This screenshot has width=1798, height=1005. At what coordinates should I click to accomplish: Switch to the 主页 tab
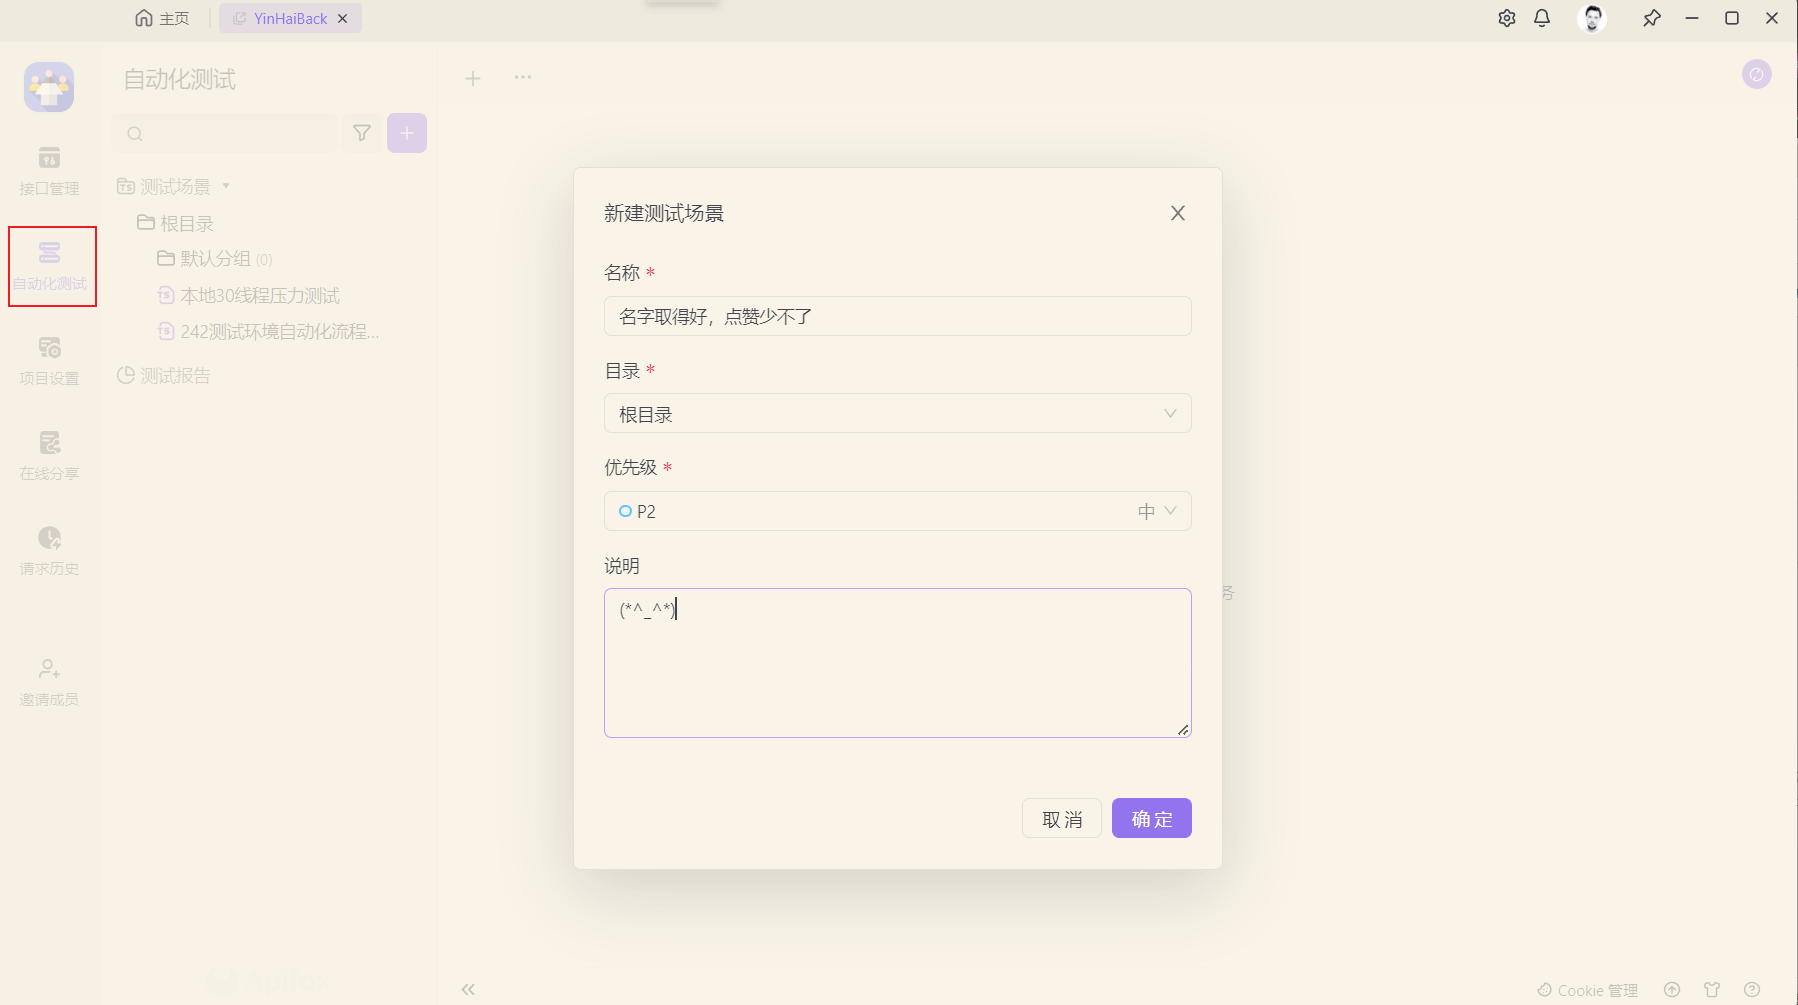162,18
